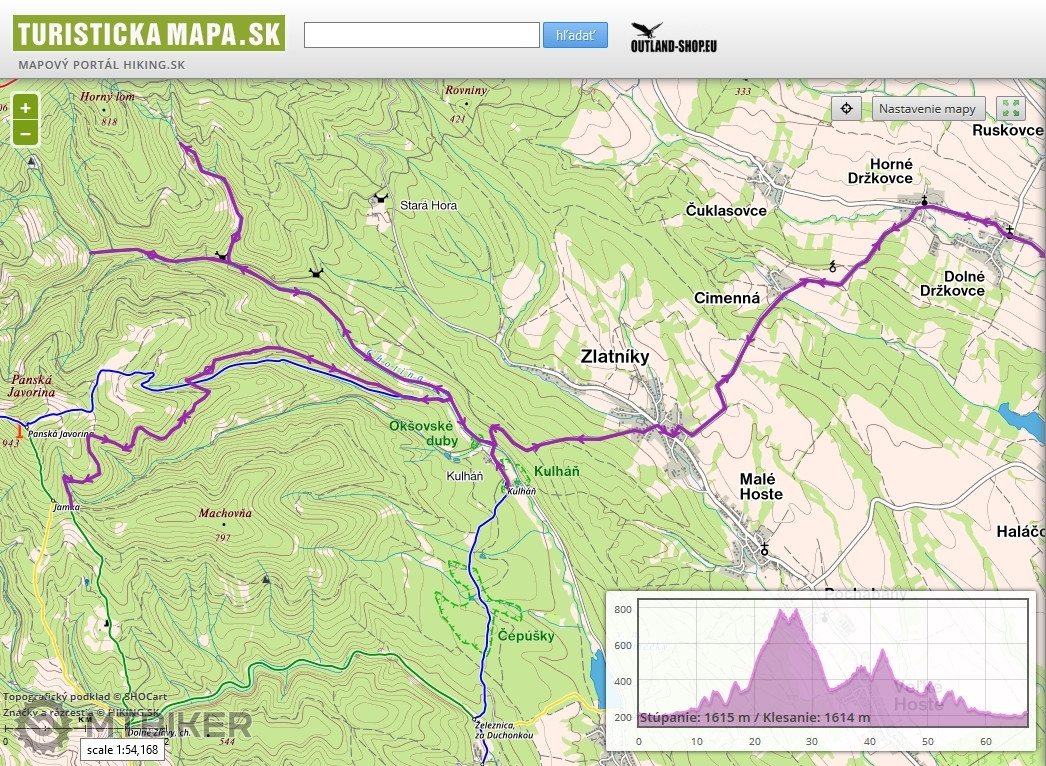The width and height of the screenshot is (1046, 766).
Task: Zoom out the map with minus button
Action: (x=25, y=132)
